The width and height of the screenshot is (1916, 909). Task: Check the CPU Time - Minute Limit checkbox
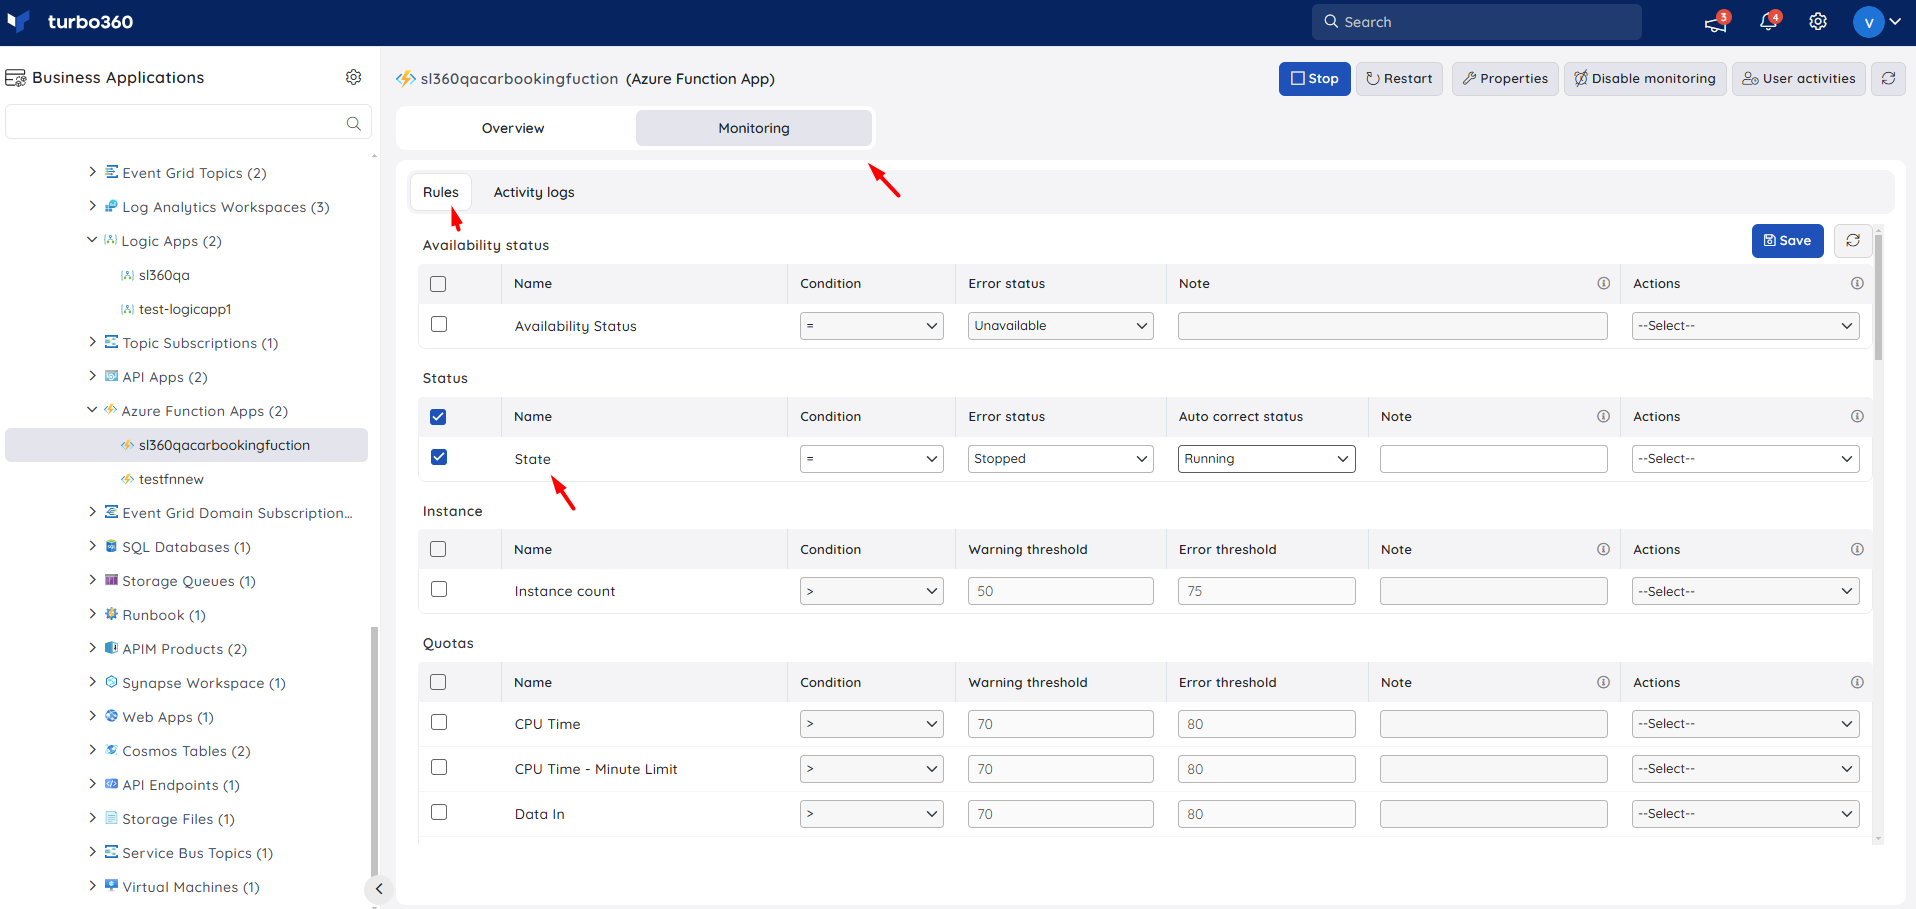pyautogui.click(x=439, y=767)
